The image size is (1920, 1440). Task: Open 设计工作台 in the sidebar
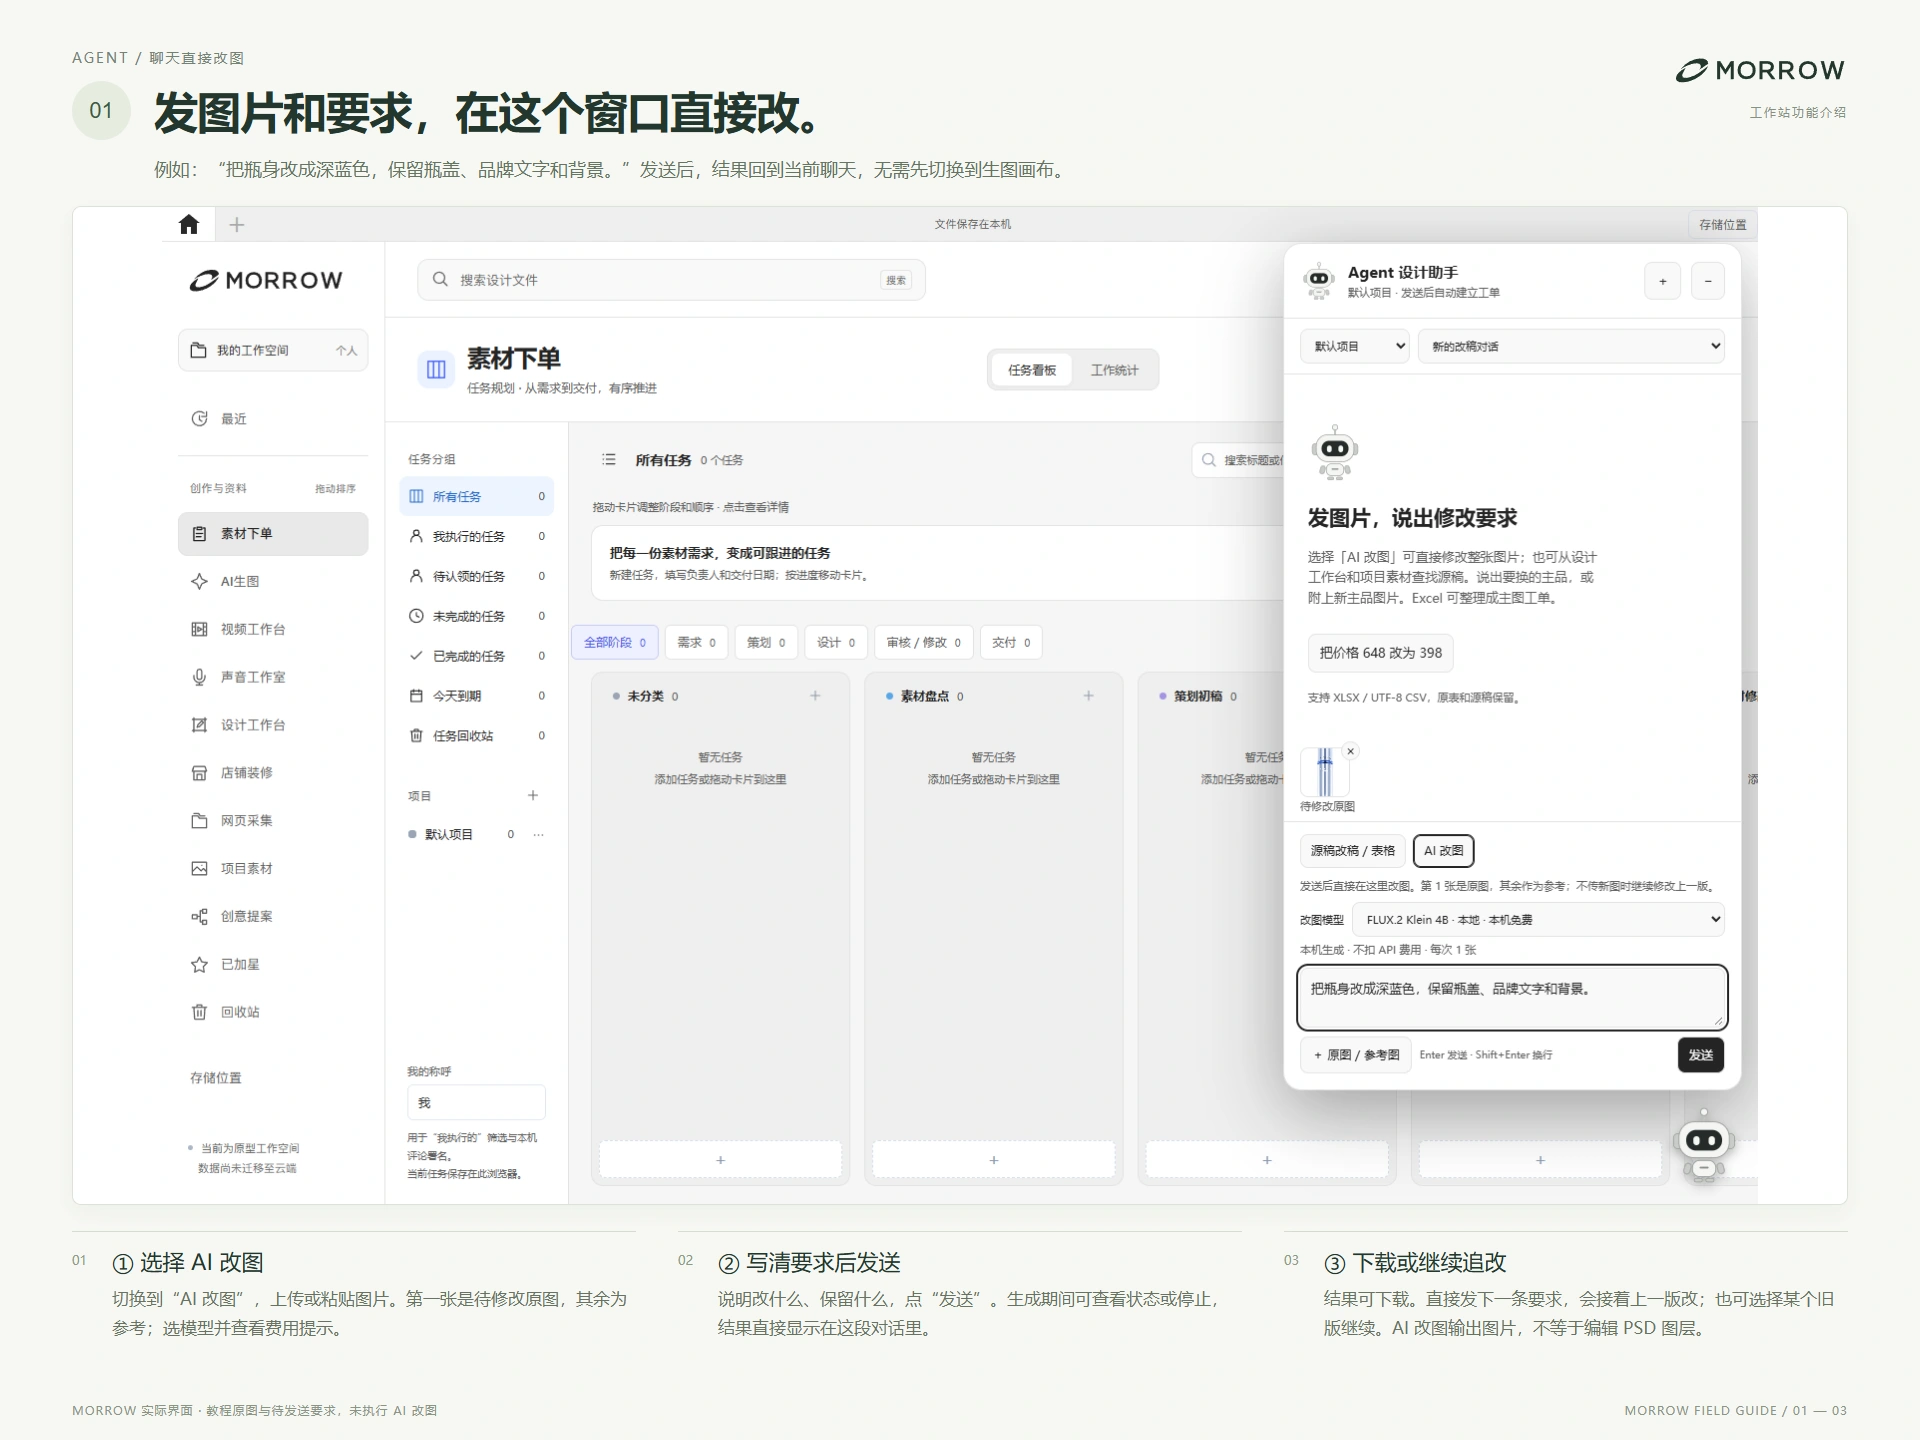click(x=273, y=725)
